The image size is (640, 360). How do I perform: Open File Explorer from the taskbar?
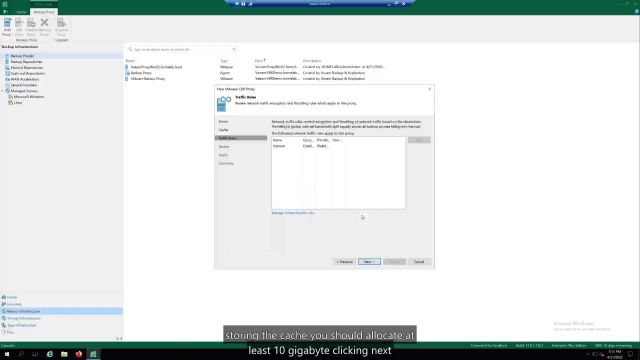[x=64, y=354]
